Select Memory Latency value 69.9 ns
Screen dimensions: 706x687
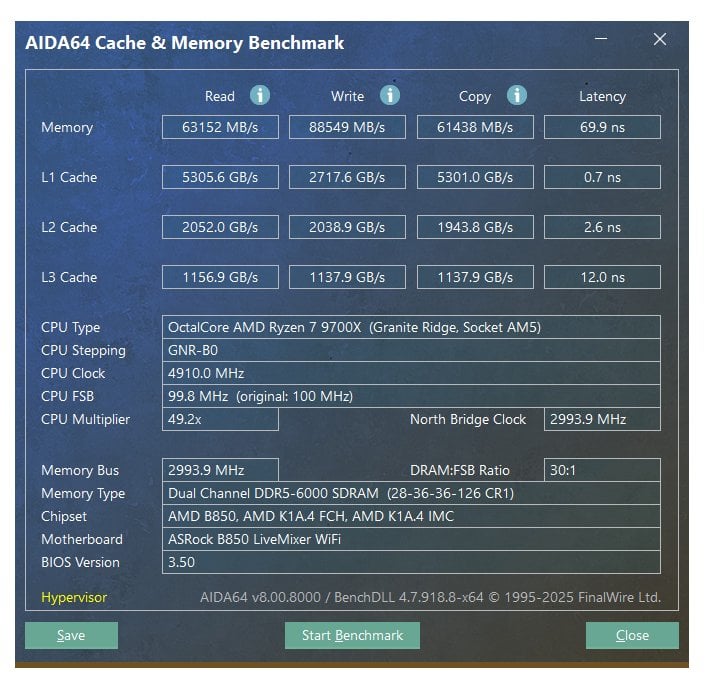point(602,127)
